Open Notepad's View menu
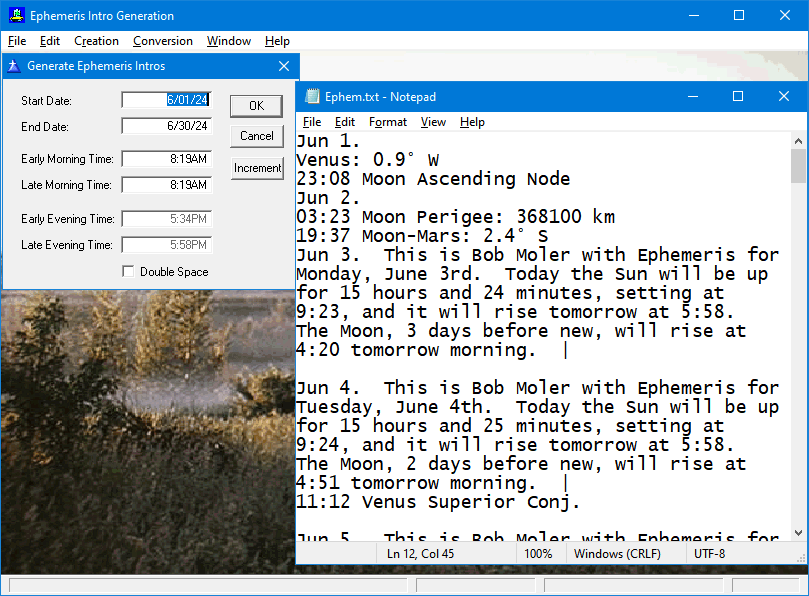The height and width of the screenshot is (596, 809). point(433,121)
